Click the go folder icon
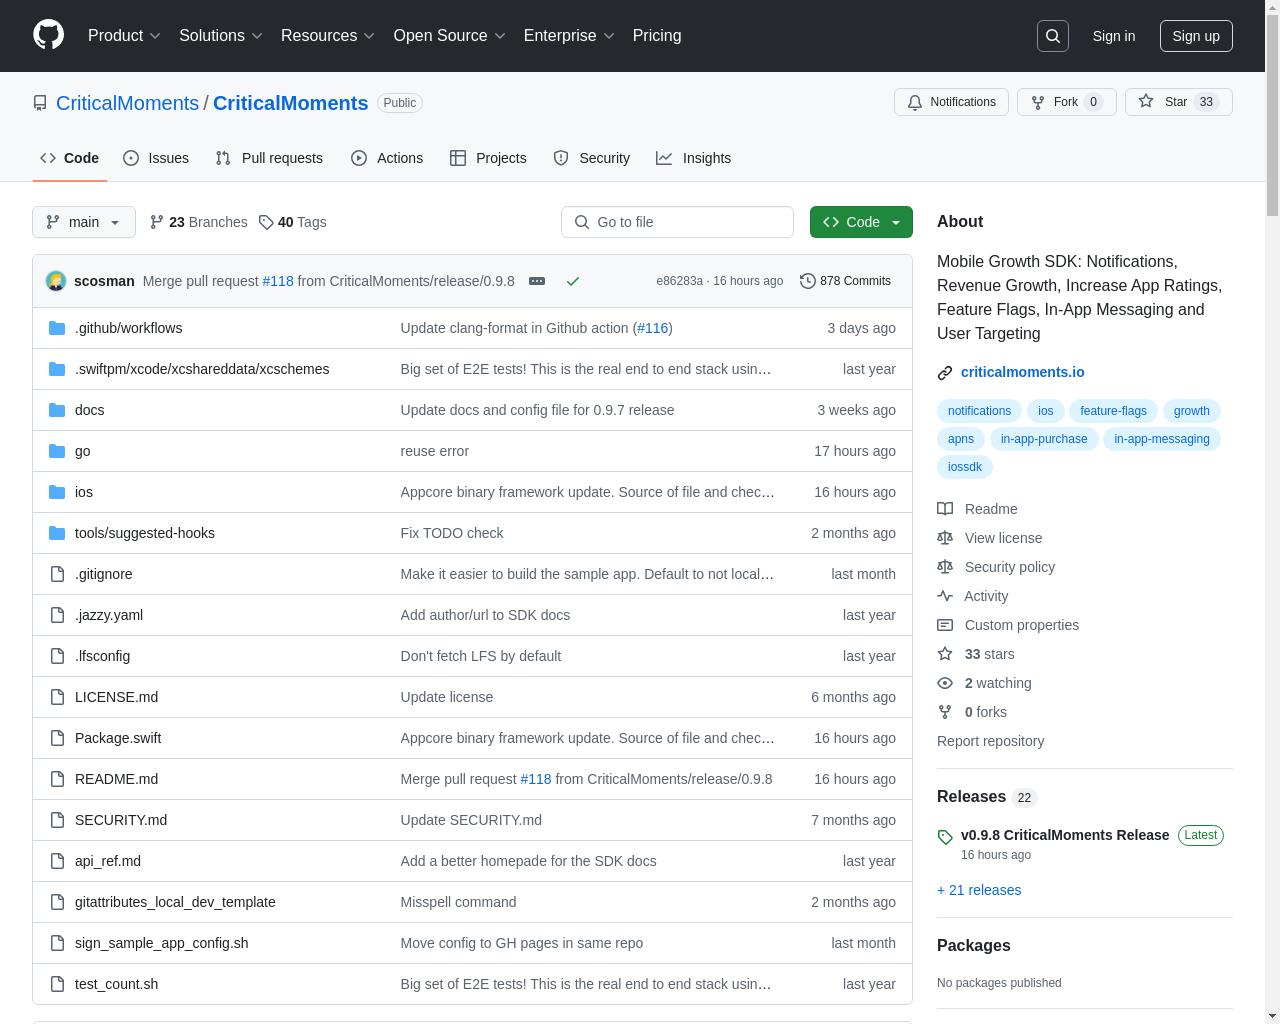The image size is (1280, 1024). [x=57, y=451]
